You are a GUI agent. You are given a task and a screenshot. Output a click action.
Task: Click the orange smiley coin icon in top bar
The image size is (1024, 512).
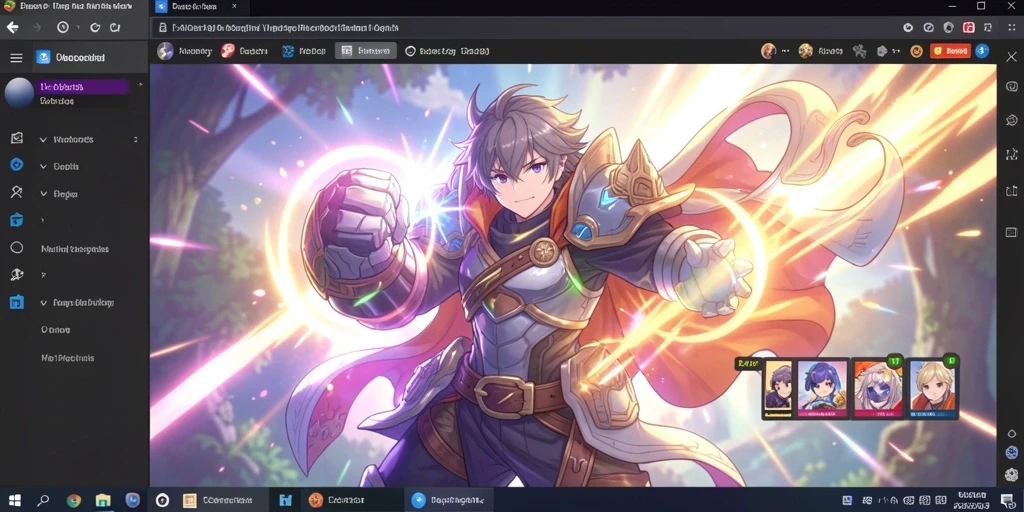click(x=916, y=51)
